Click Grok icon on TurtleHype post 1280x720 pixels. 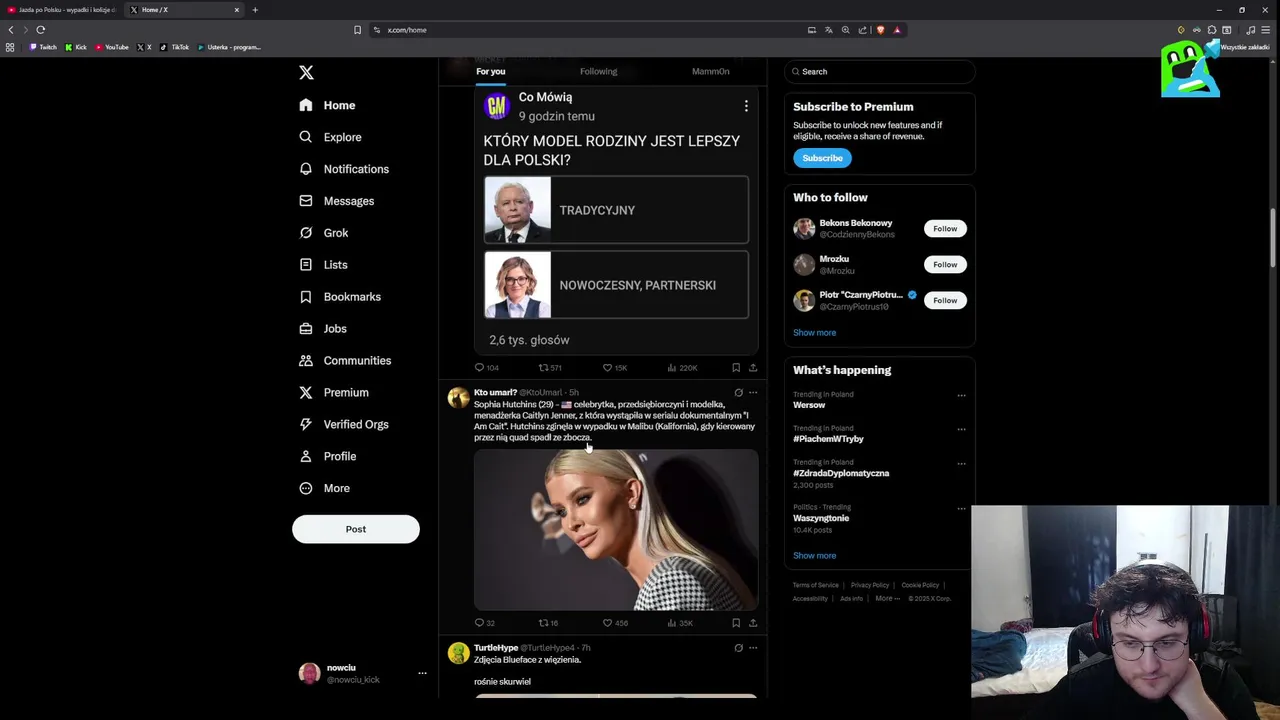[738, 648]
